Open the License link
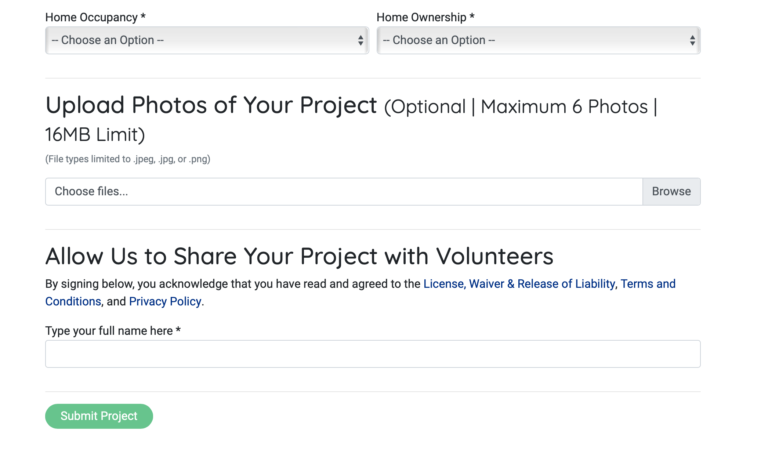This screenshot has width=768, height=453. (x=443, y=284)
